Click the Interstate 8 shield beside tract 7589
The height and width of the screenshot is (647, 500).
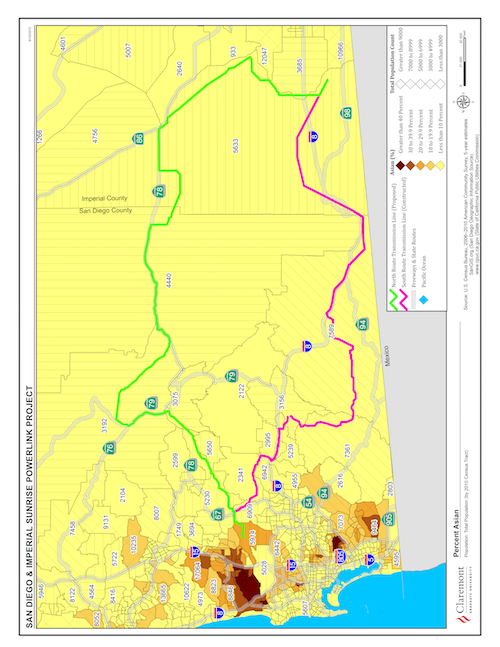[307, 346]
